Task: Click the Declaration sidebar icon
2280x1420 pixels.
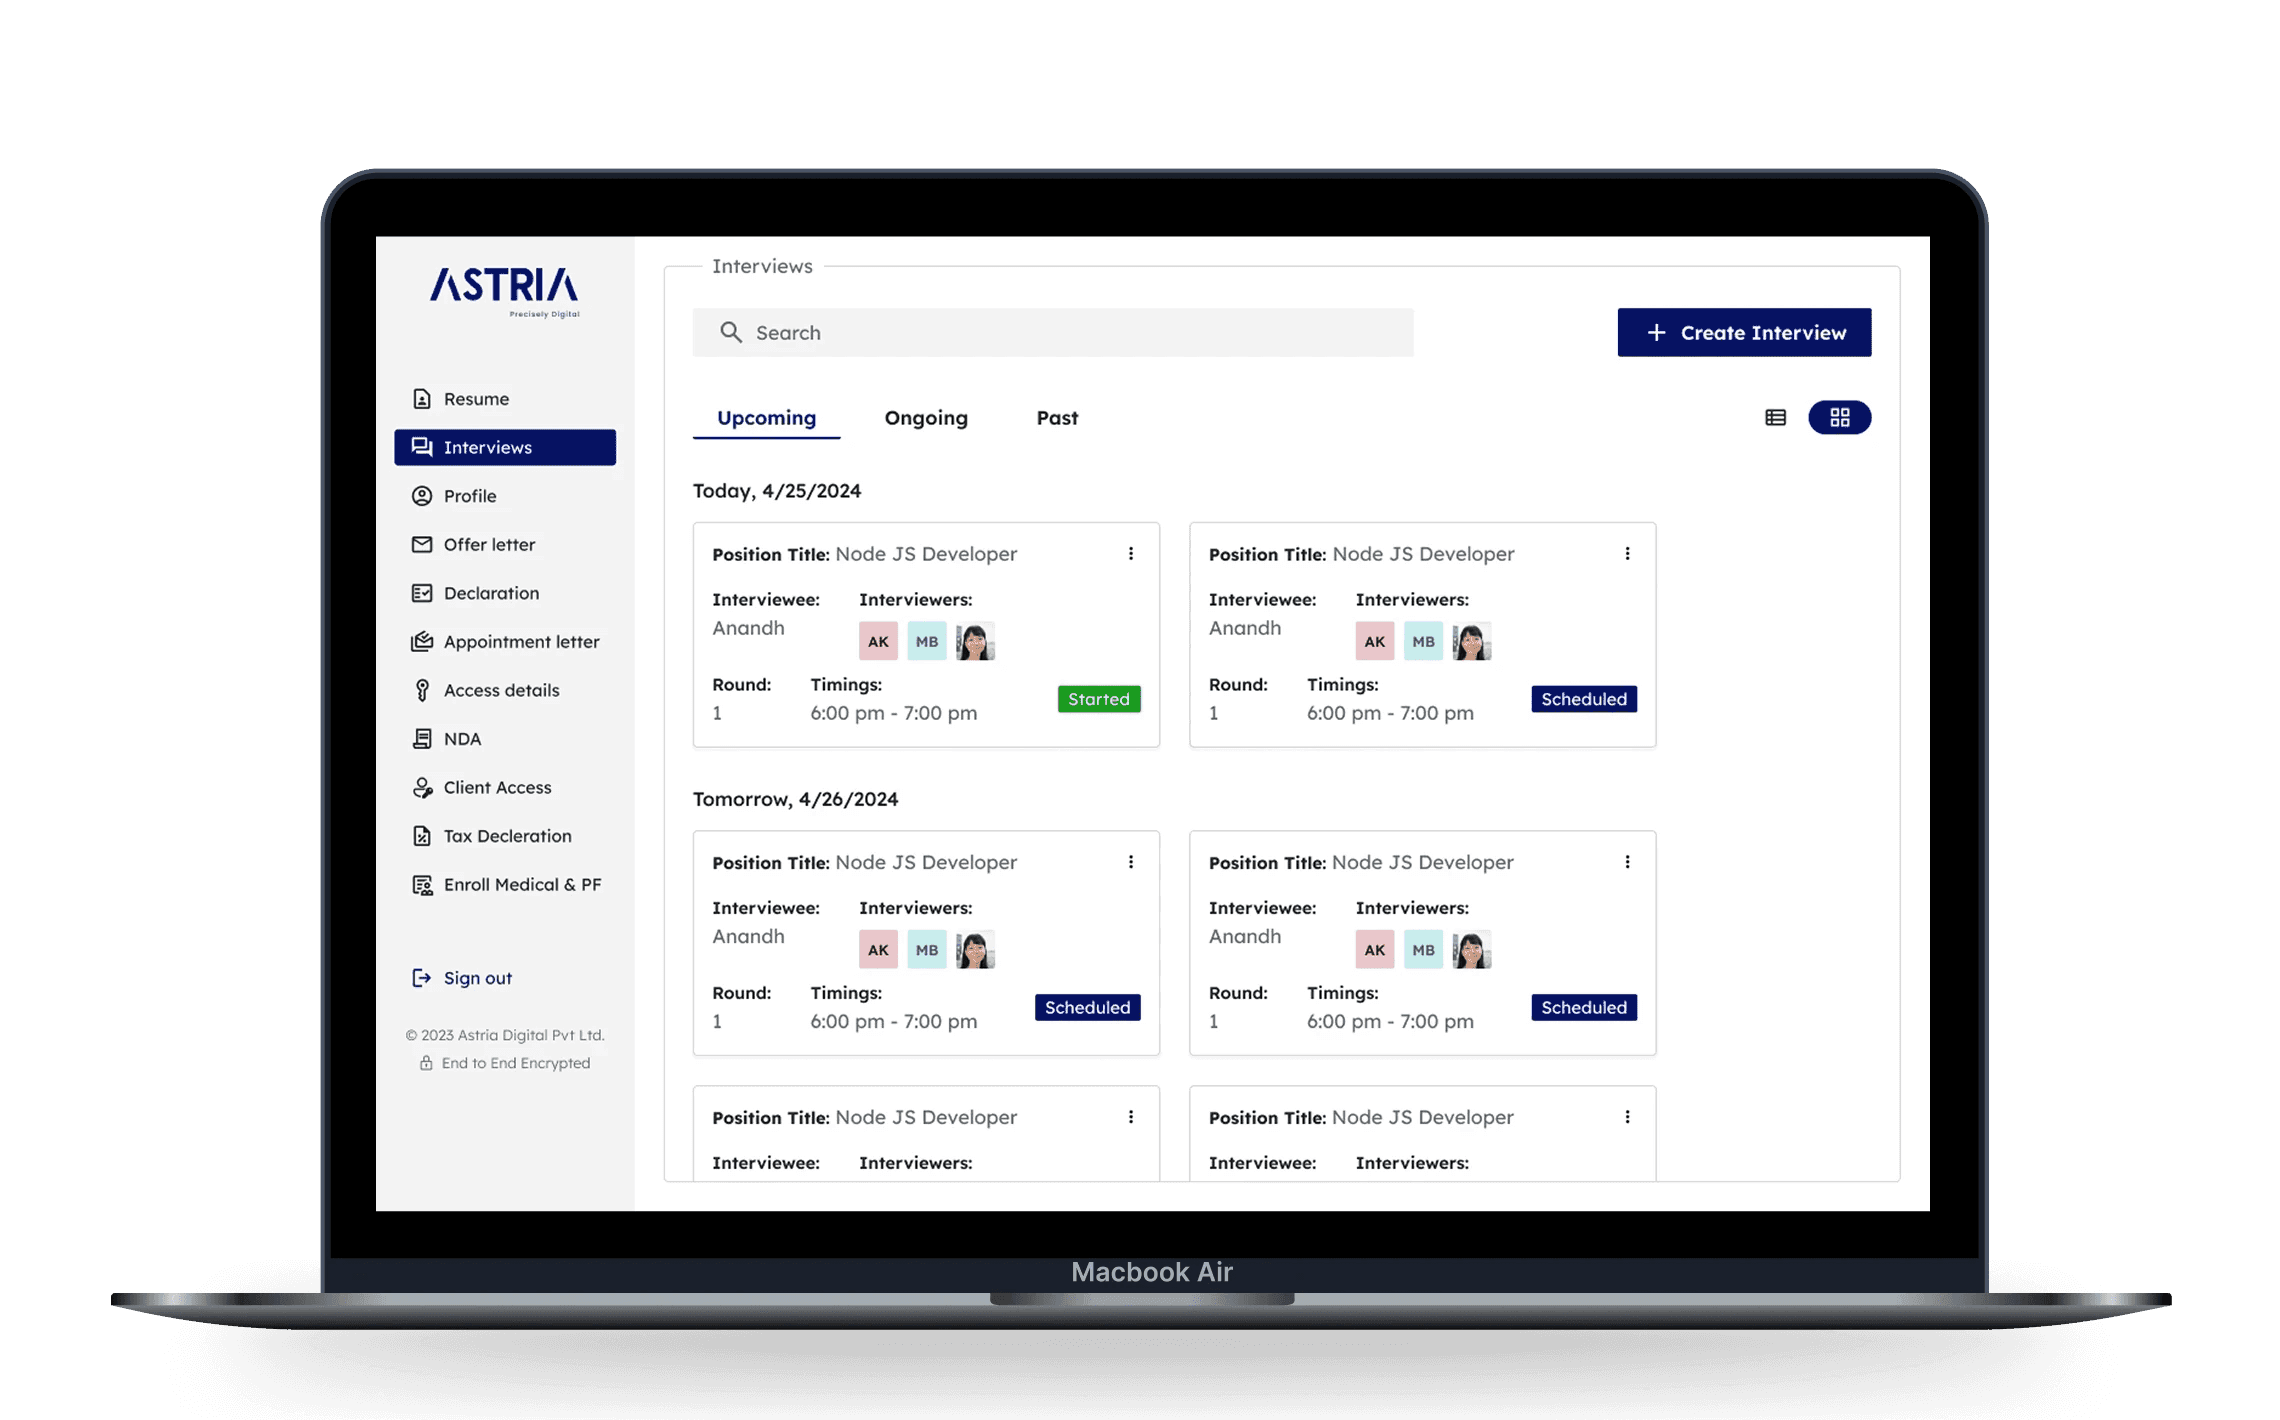Action: [422, 593]
